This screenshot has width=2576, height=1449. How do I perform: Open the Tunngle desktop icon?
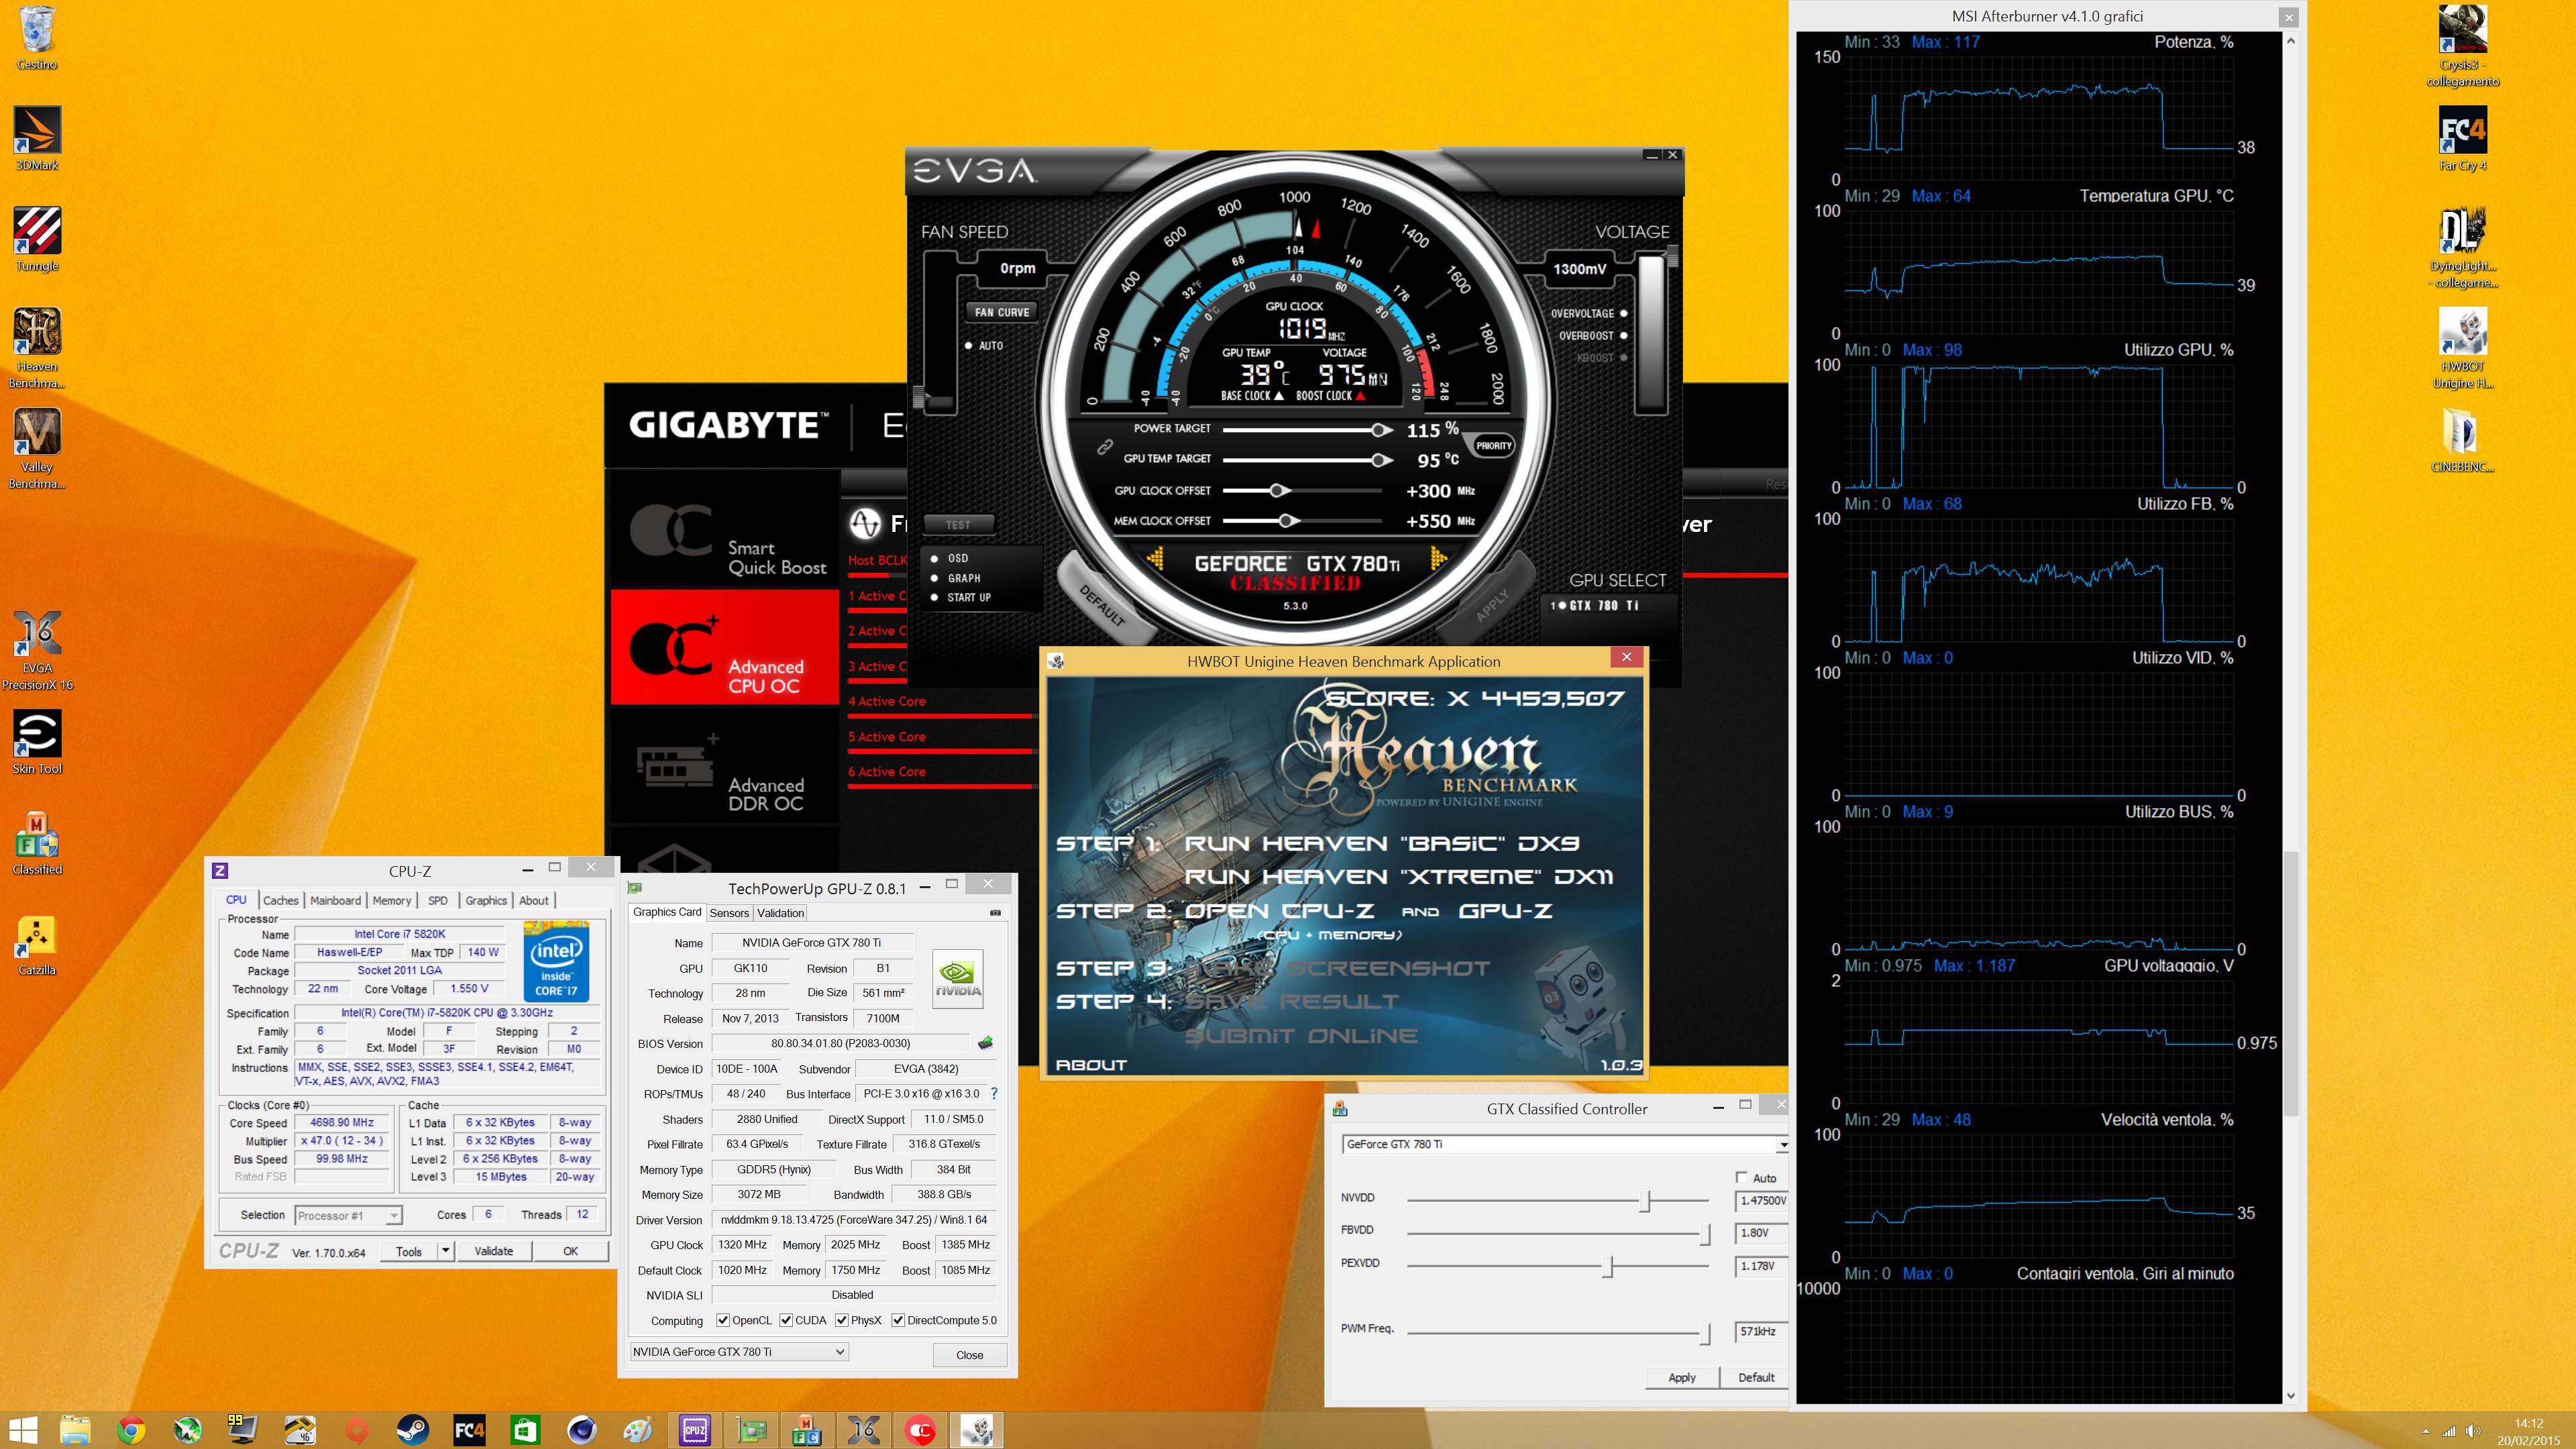(x=37, y=239)
